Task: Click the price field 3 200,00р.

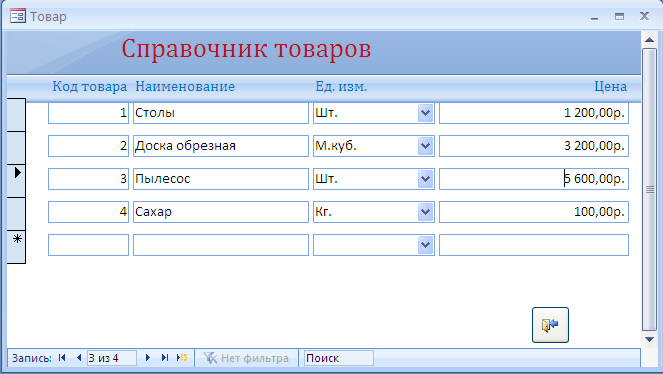Action: click(x=534, y=146)
